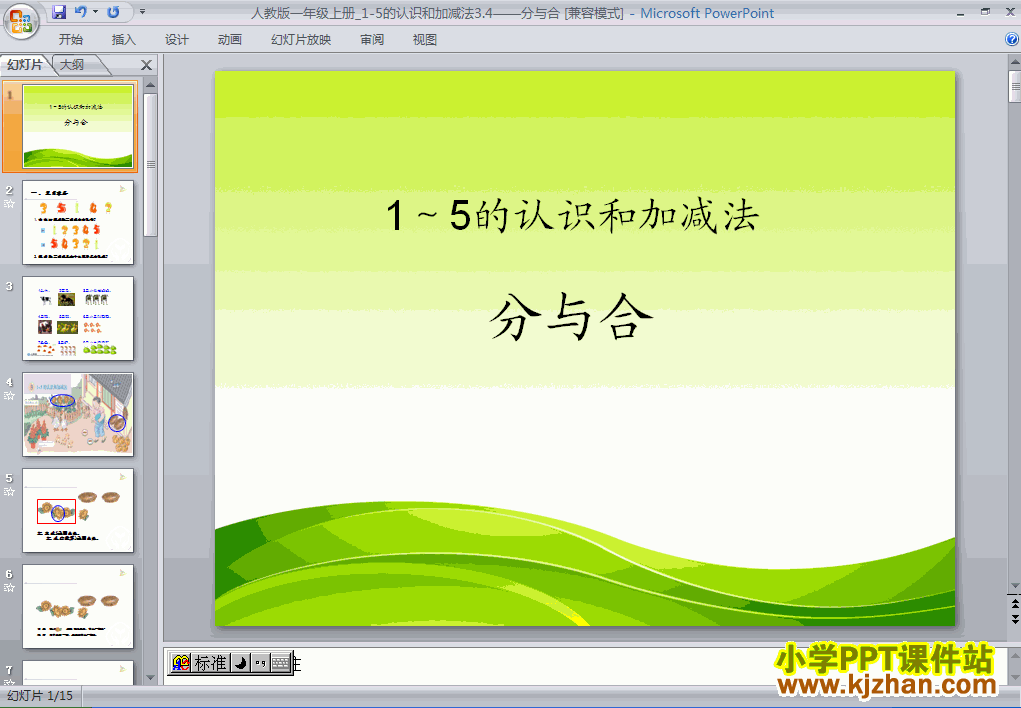Screen dimensions: 1021x708
Task: Open the 视图 ribbon tab
Action: point(425,40)
